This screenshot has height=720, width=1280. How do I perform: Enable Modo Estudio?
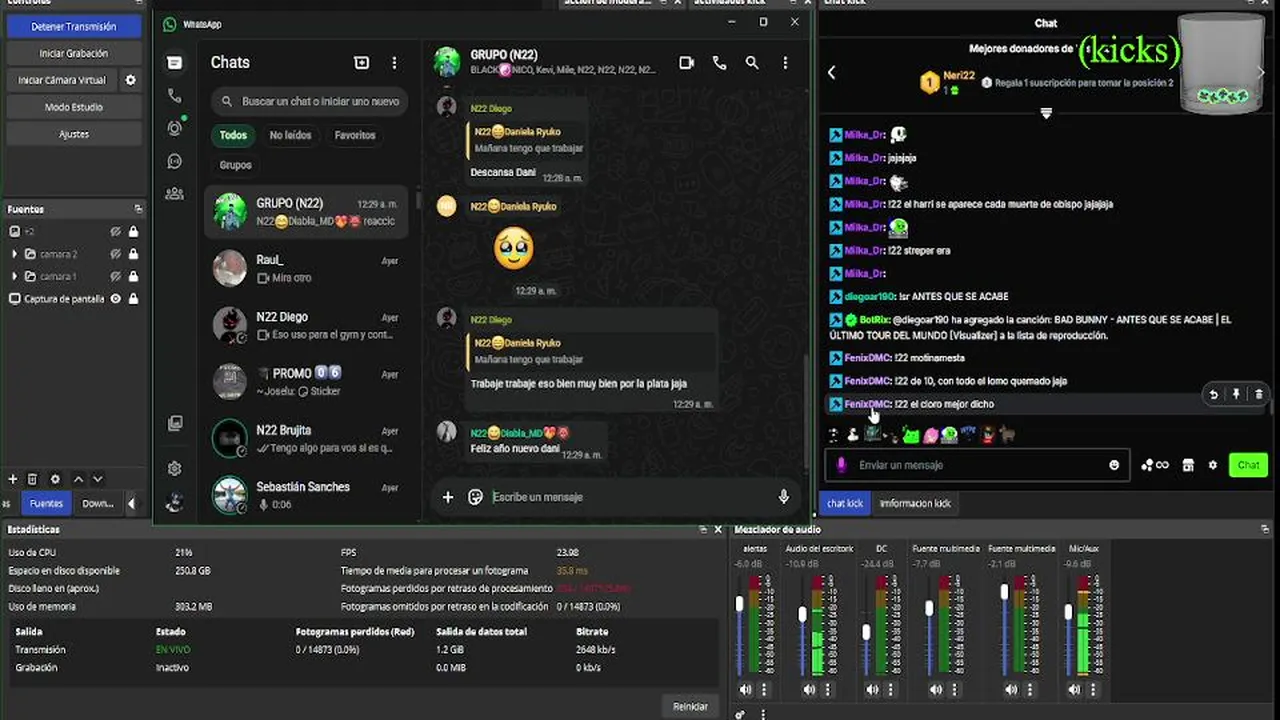[74, 107]
